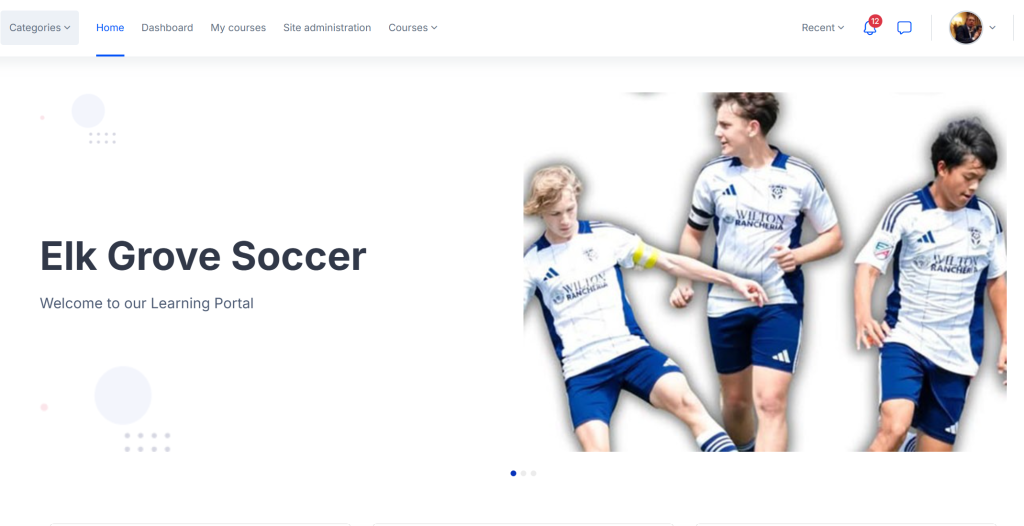Expand the Courses dropdown menu
The width and height of the screenshot is (1024, 526).
413,27
